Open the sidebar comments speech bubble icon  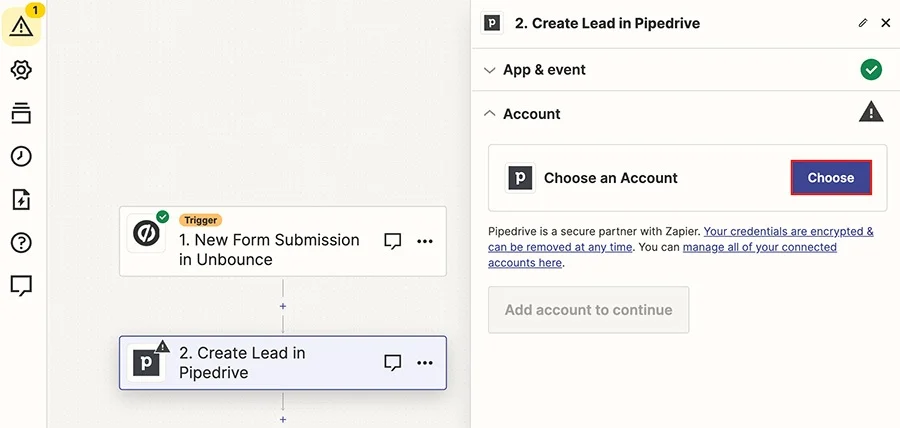21,286
